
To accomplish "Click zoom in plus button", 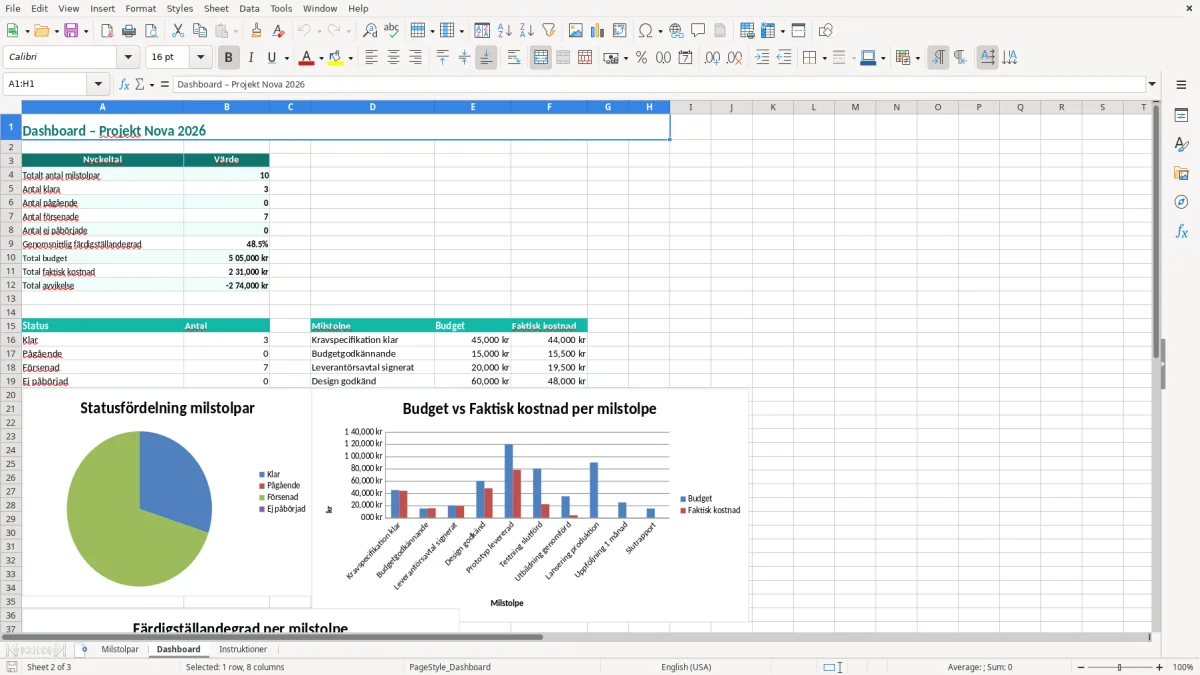I will pos(1160,667).
